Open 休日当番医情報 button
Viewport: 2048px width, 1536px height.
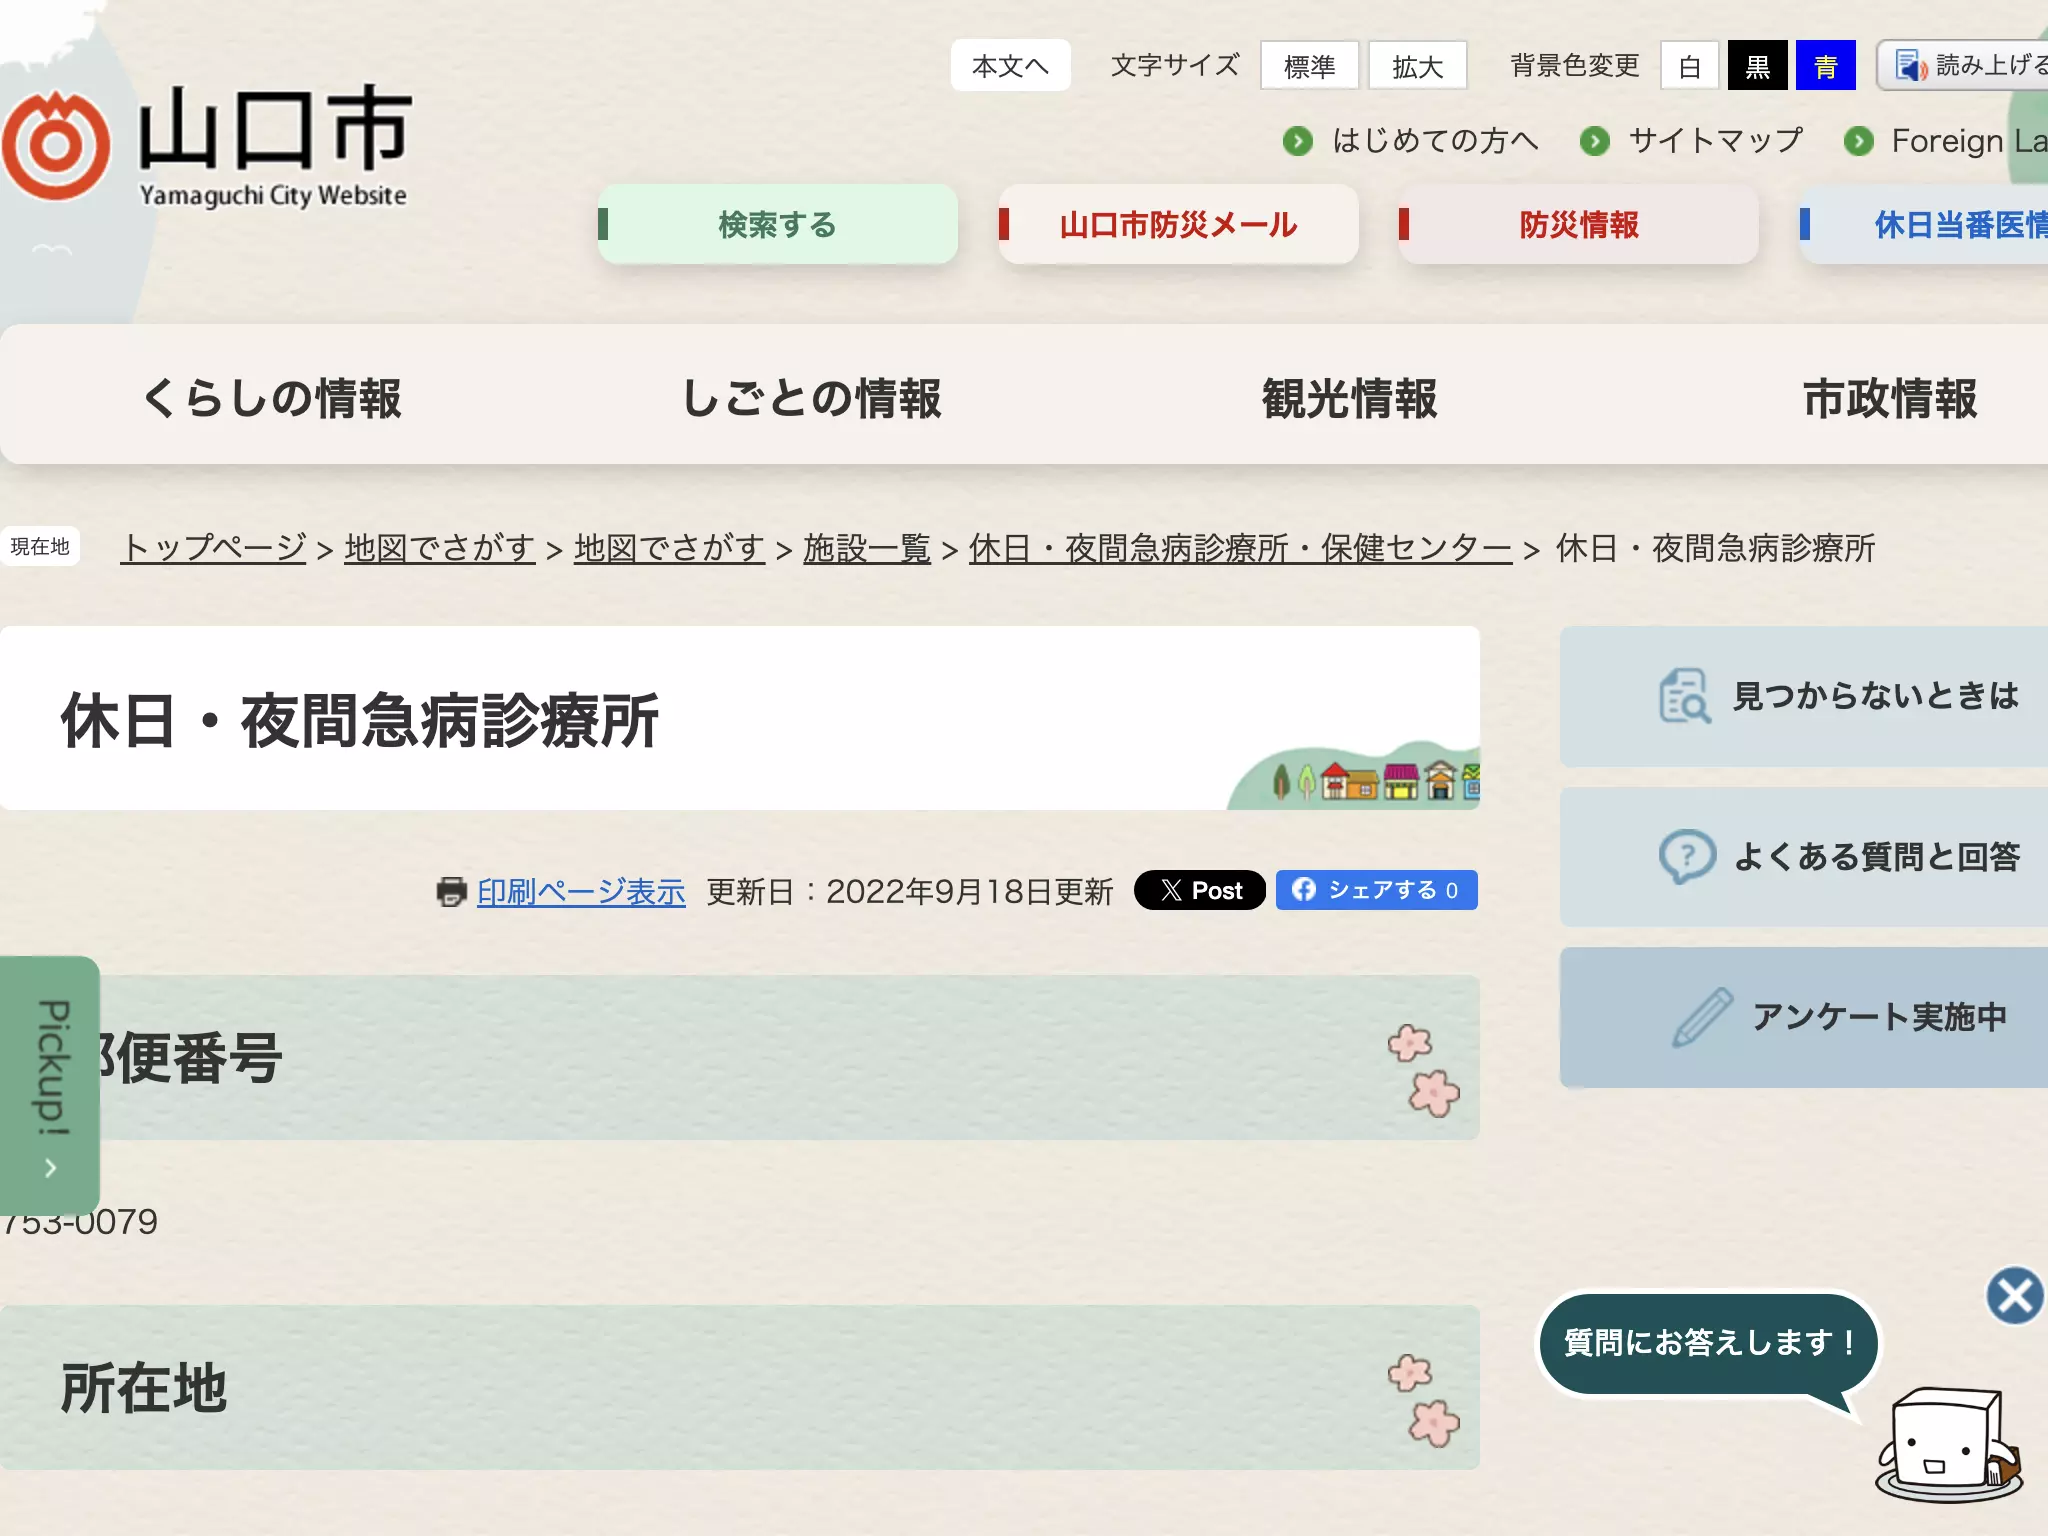click(x=1924, y=224)
